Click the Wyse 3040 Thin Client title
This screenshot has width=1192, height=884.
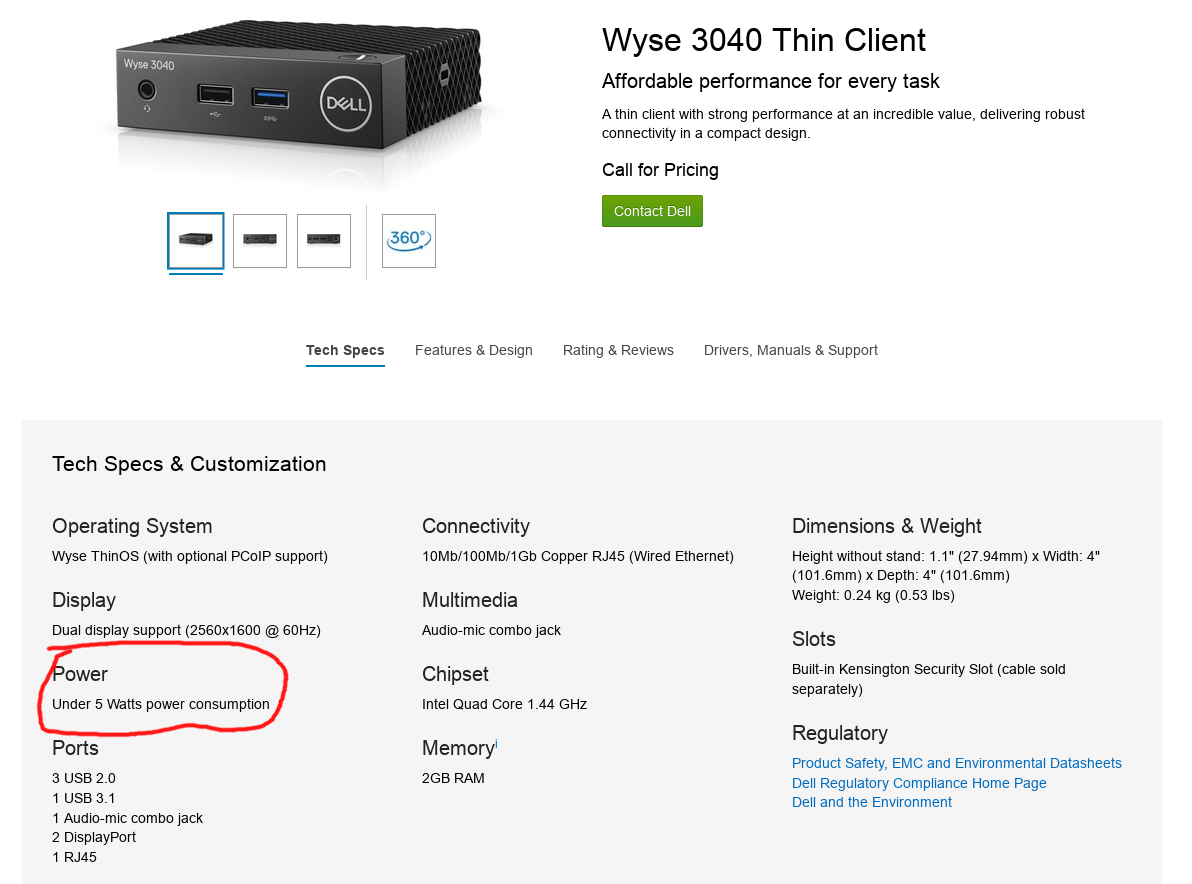(x=763, y=40)
